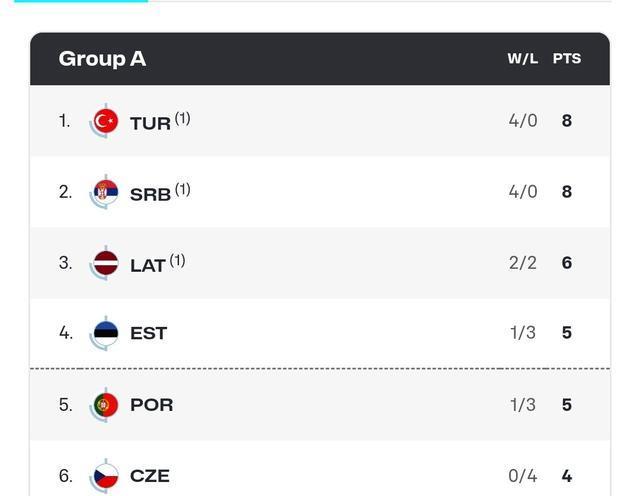Click the PTS column header
The width and height of the screenshot is (640, 496).
pos(566,59)
